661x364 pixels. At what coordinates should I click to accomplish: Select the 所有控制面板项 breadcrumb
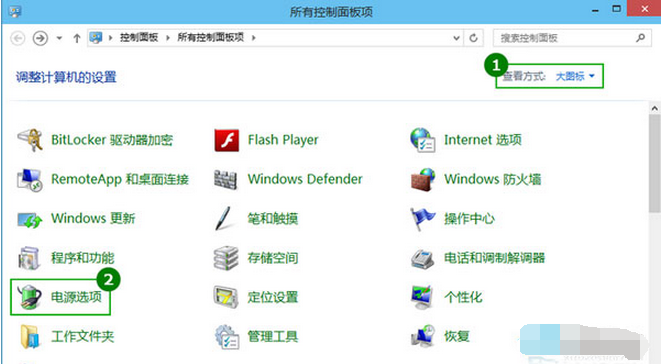(x=210, y=38)
